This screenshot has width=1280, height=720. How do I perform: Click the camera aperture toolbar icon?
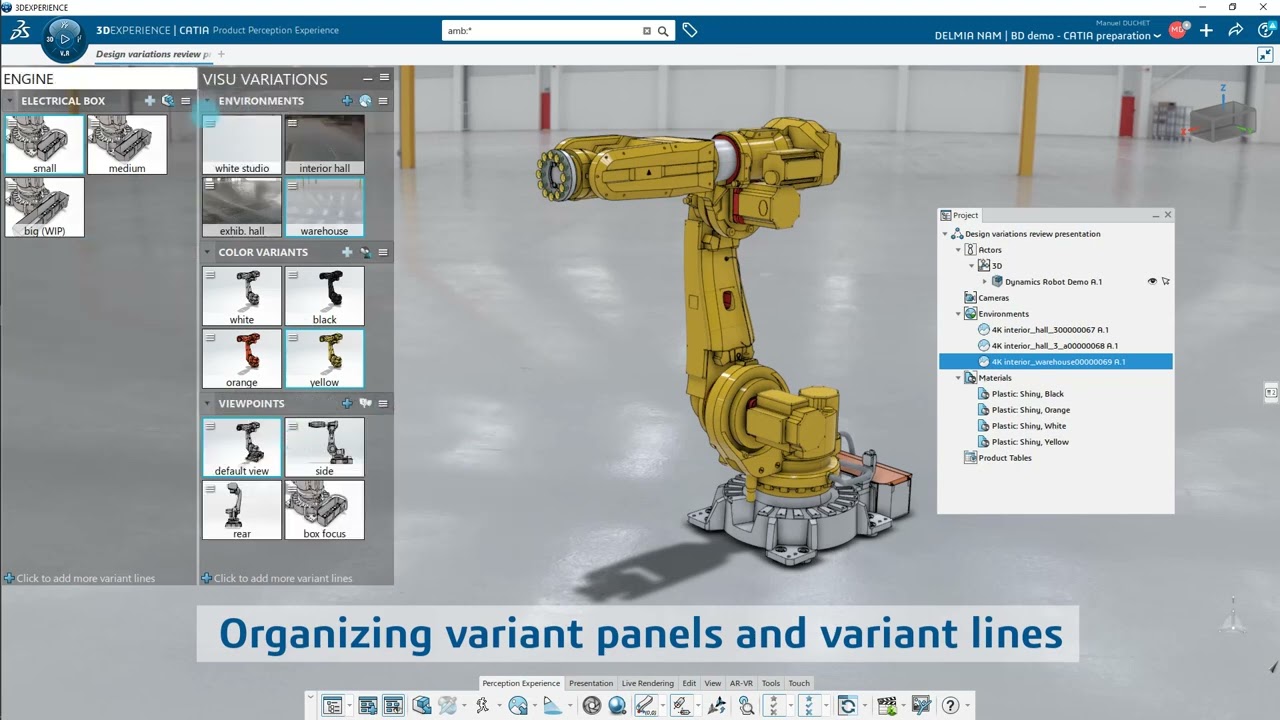click(x=592, y=705)
